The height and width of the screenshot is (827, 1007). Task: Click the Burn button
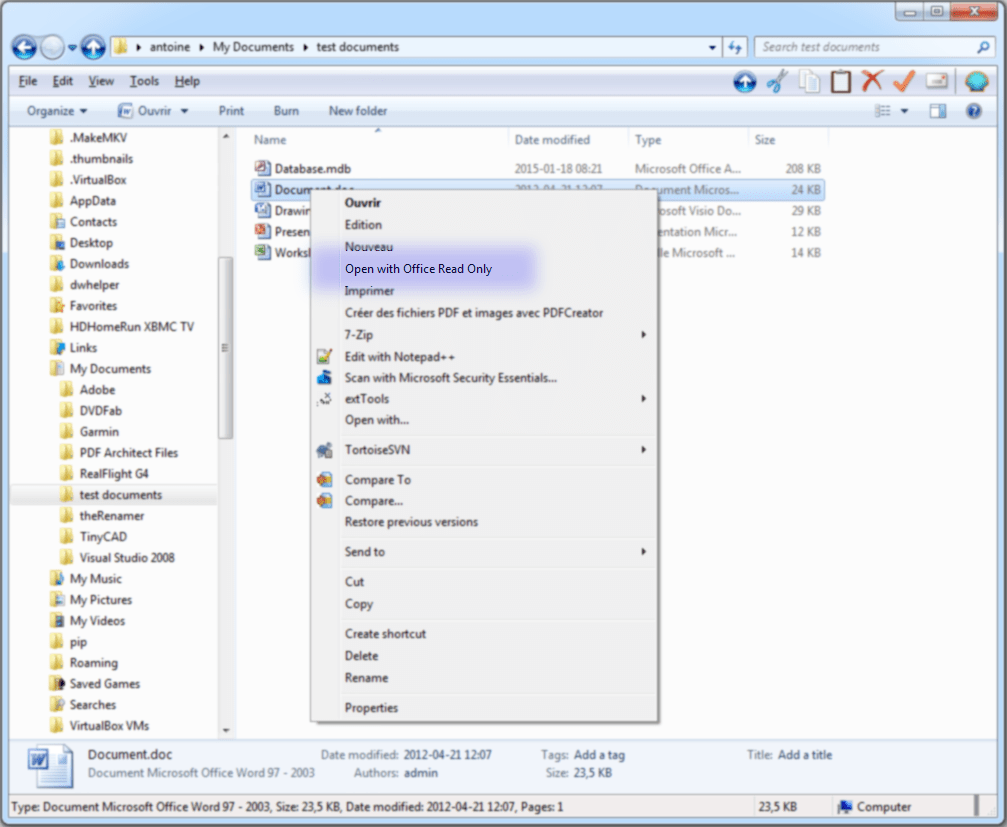286,110
